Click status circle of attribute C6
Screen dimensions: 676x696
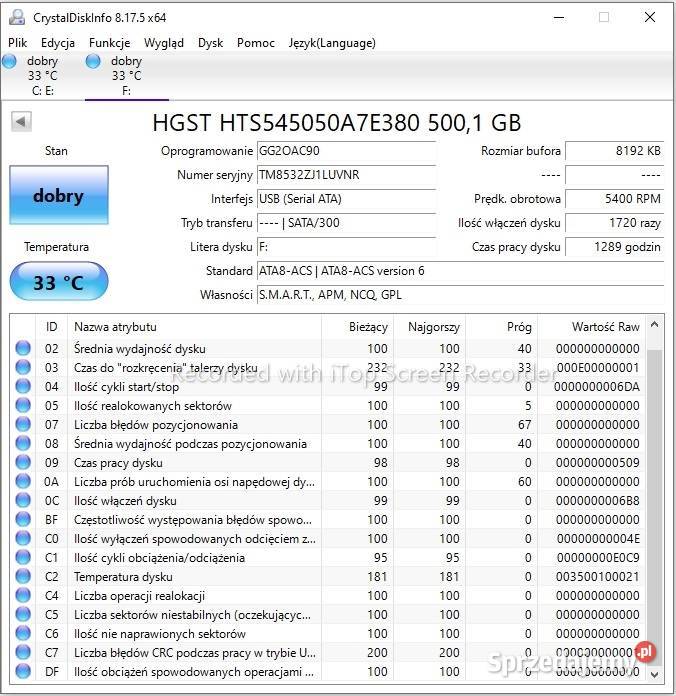(x=23, y=633)
